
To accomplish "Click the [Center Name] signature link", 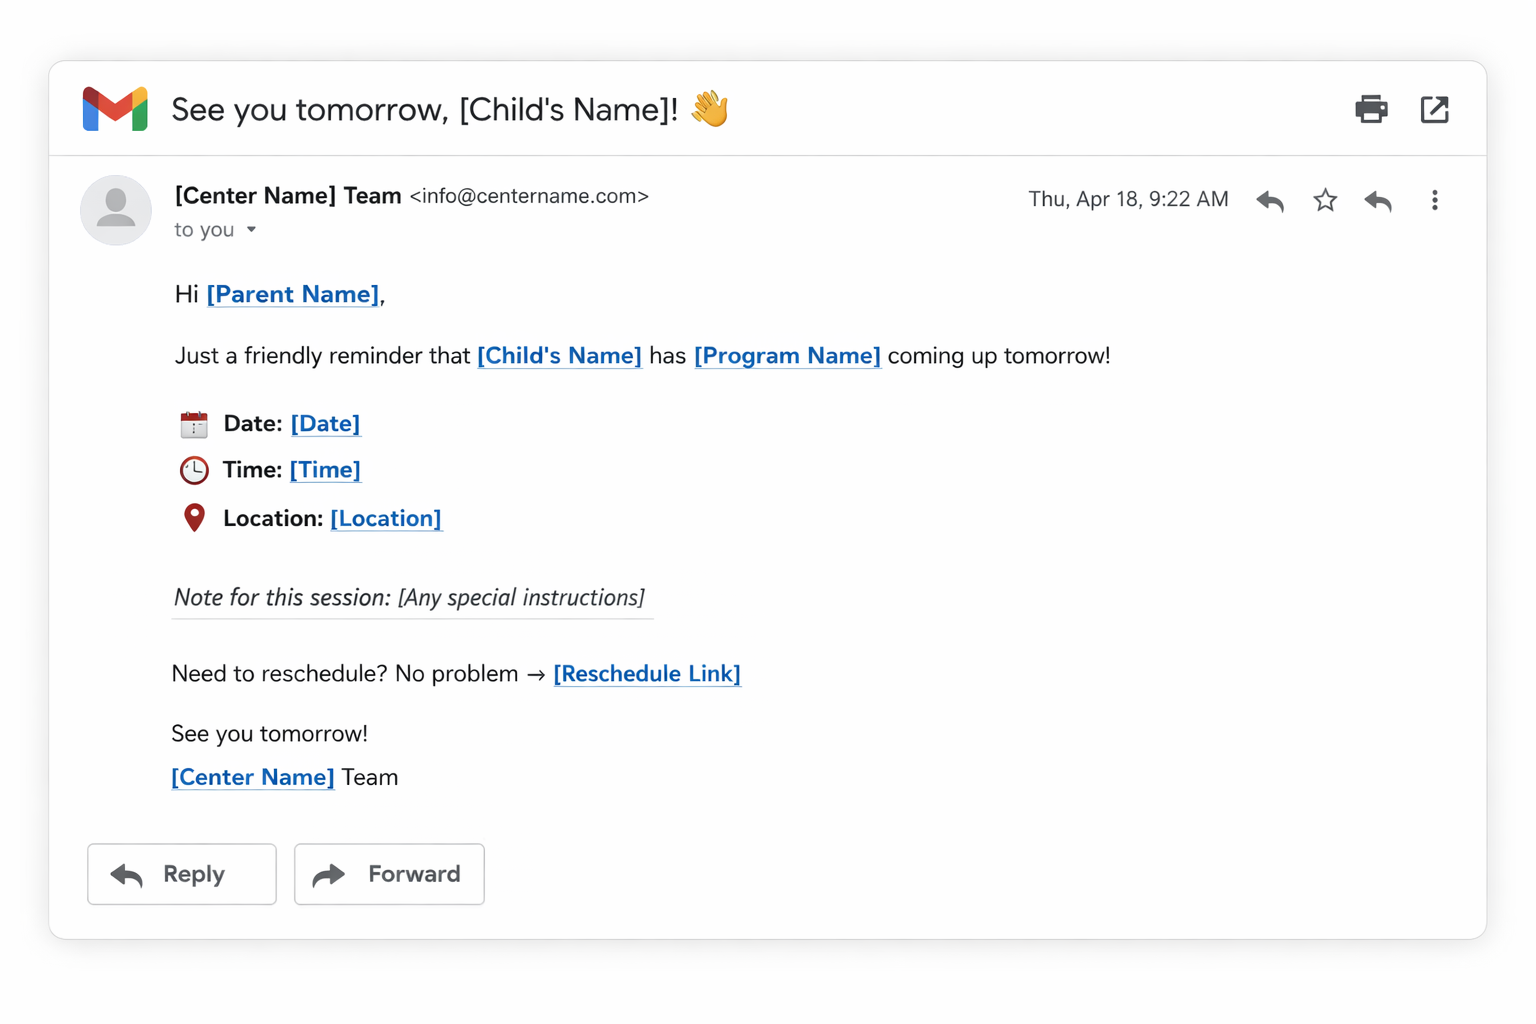I will [253, 777].
